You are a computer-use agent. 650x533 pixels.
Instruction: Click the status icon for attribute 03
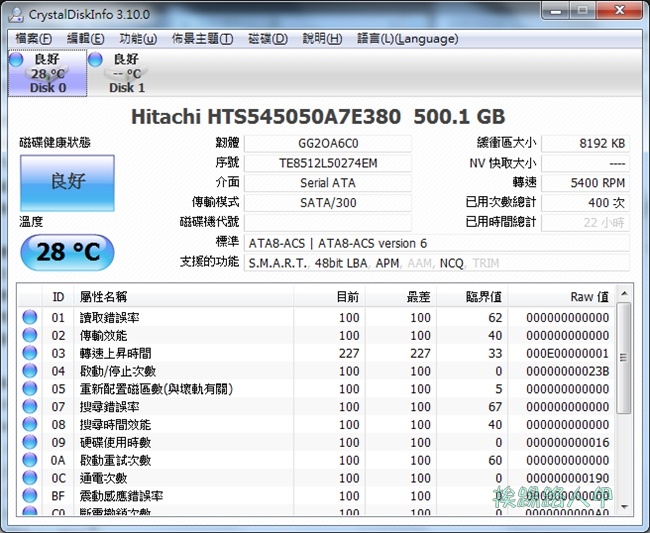29,353
